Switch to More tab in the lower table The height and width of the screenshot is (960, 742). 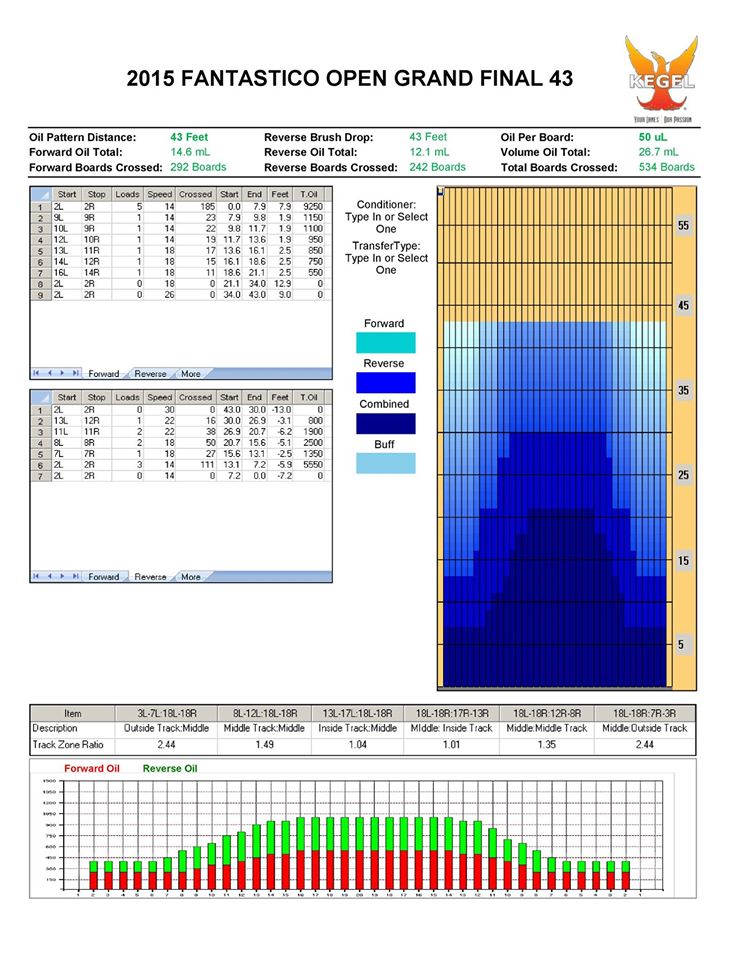[190, 577]
